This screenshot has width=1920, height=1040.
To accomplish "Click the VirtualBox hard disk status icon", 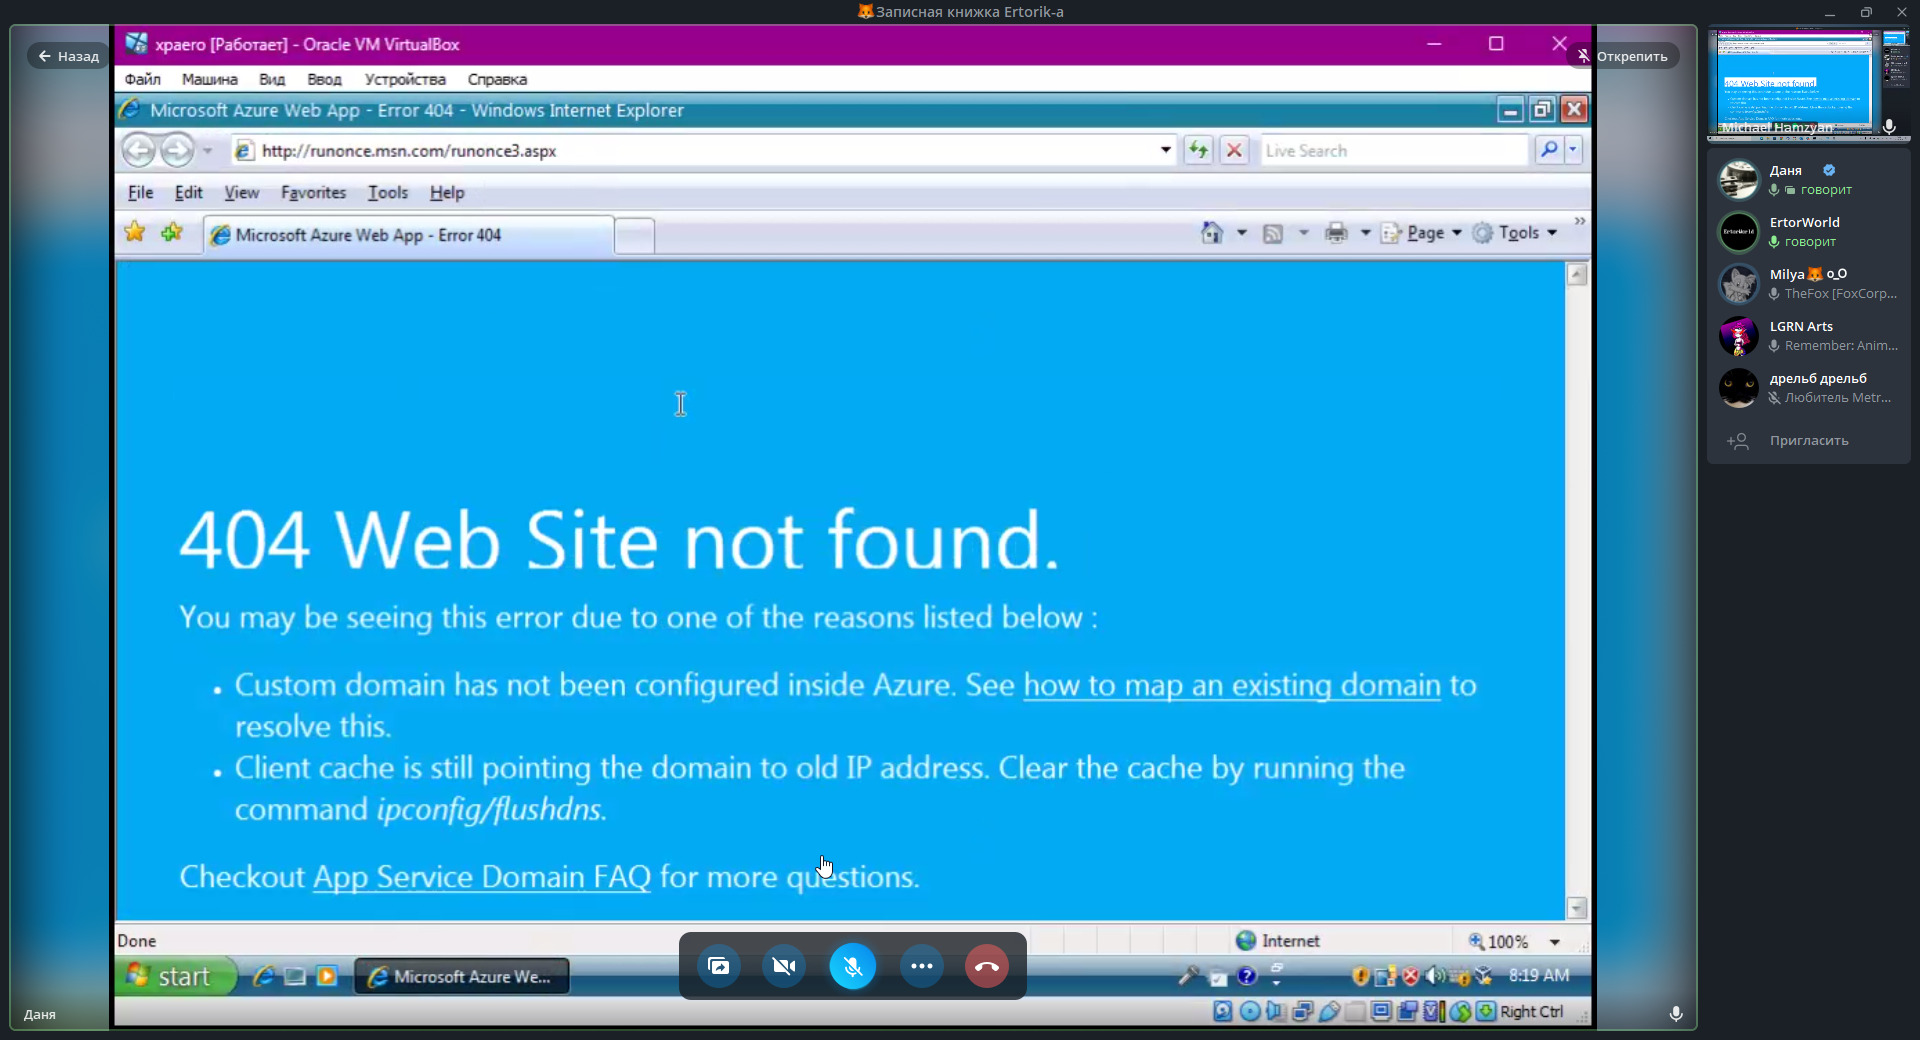I will click(1223, 1011).
